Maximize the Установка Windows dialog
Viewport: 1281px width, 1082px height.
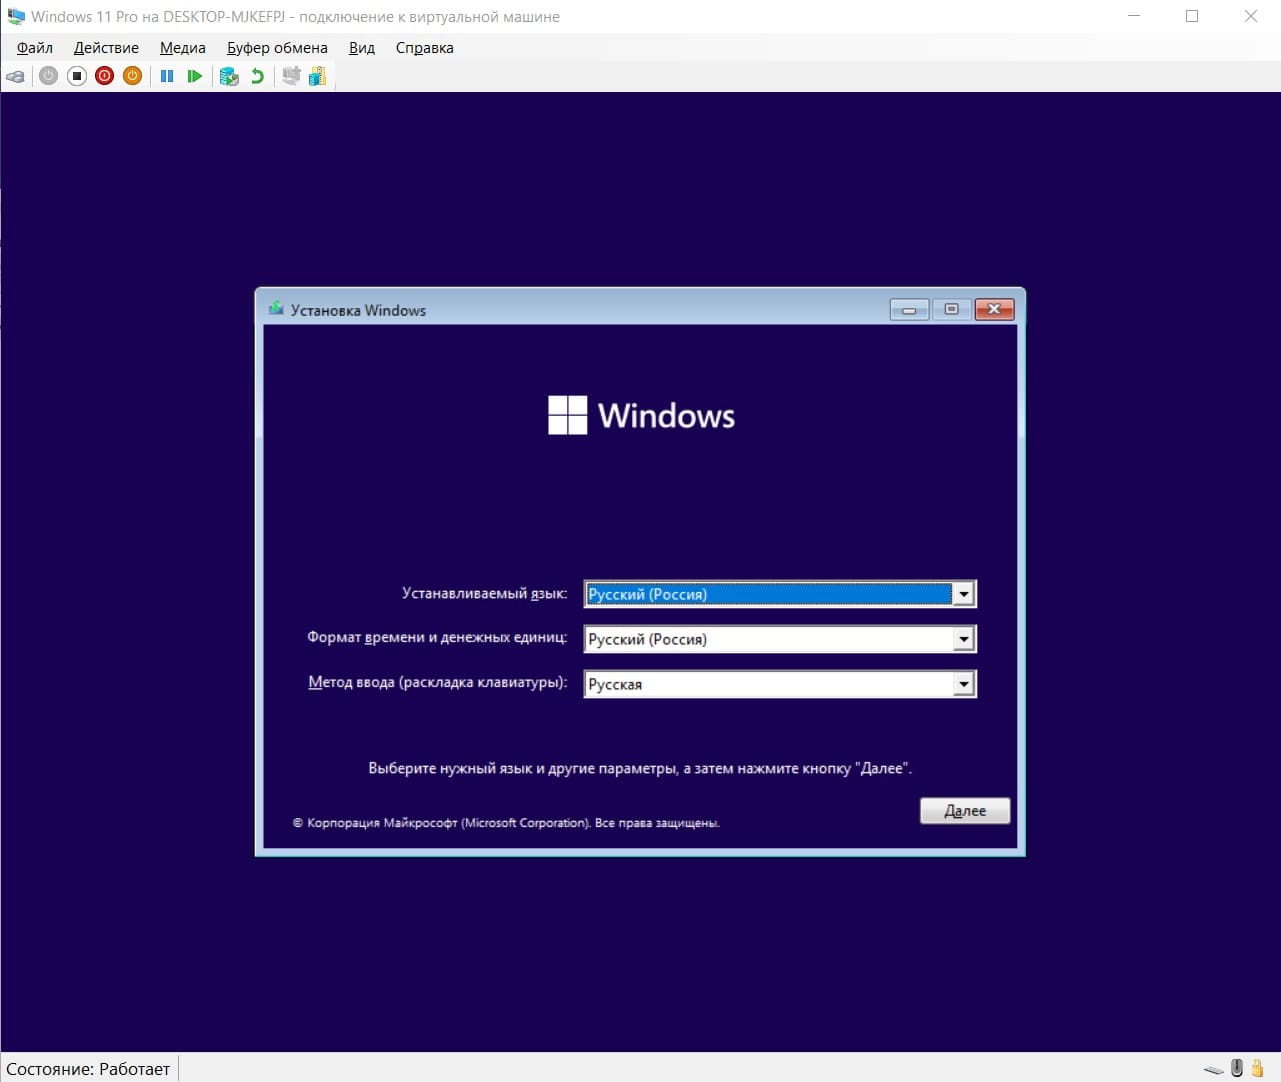(x=951, y=310)
